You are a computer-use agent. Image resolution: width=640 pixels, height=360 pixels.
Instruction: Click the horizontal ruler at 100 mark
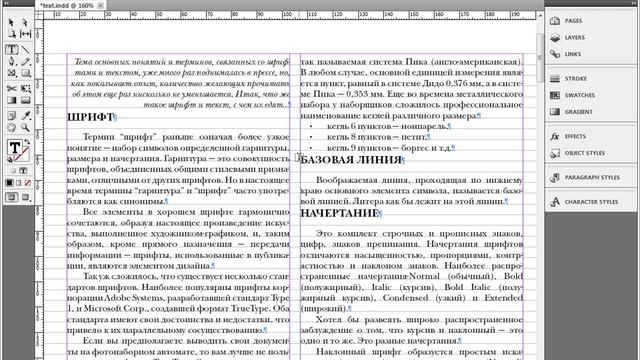pos(288,15)
